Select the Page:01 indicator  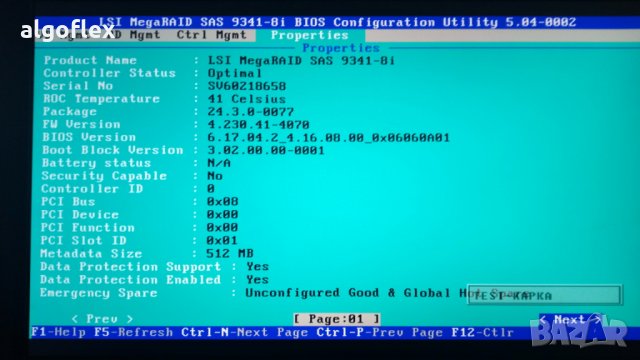pyautogui.click(x=337, y=319)
